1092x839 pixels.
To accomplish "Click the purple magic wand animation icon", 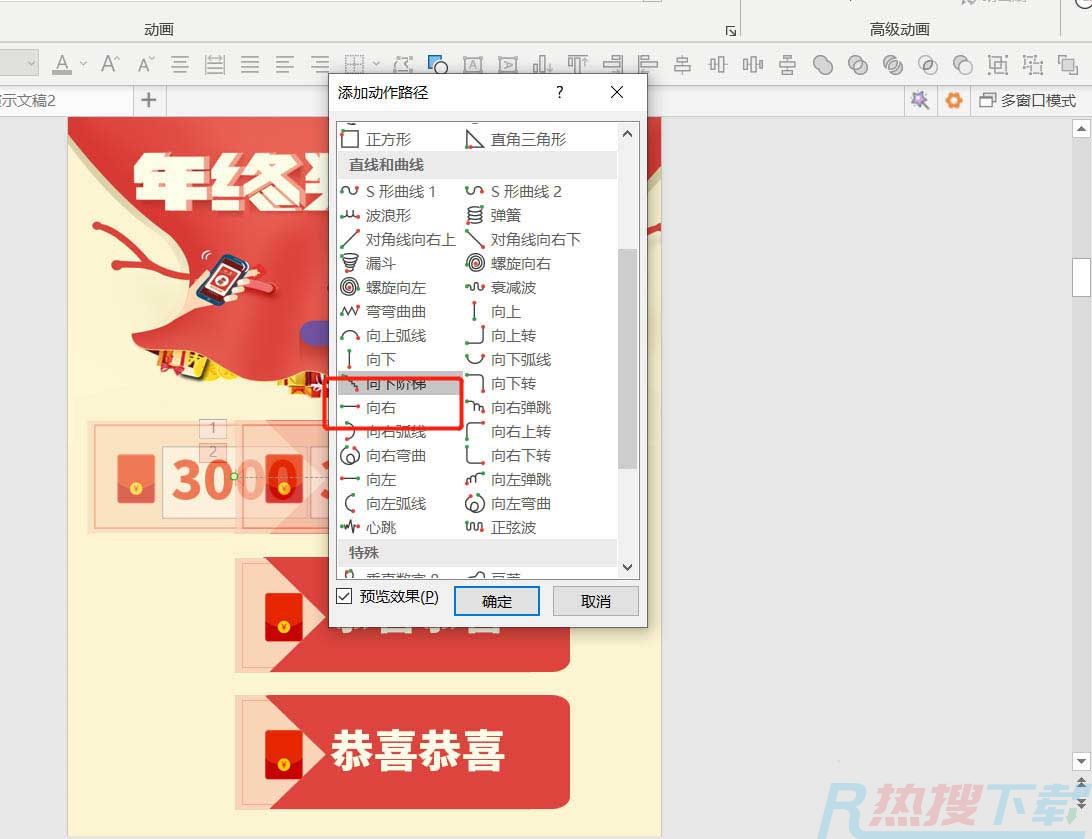I will pyautogui.click(x=919, y=100).
